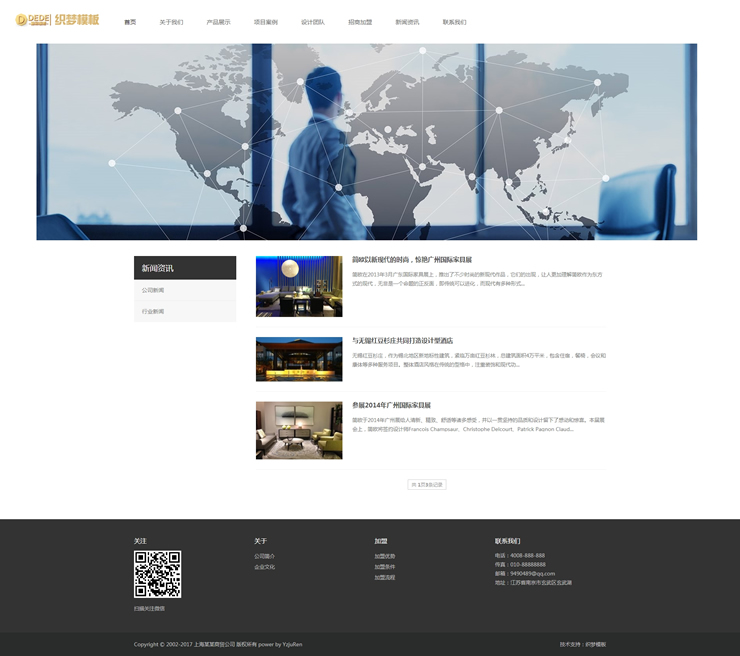Click the DEDE 织梦模板 logo
740x656 pixels.
pos(57,21)
